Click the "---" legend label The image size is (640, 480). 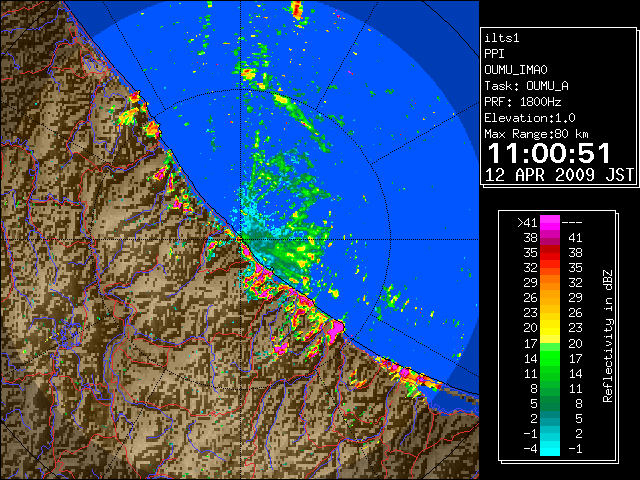[572, 222]
